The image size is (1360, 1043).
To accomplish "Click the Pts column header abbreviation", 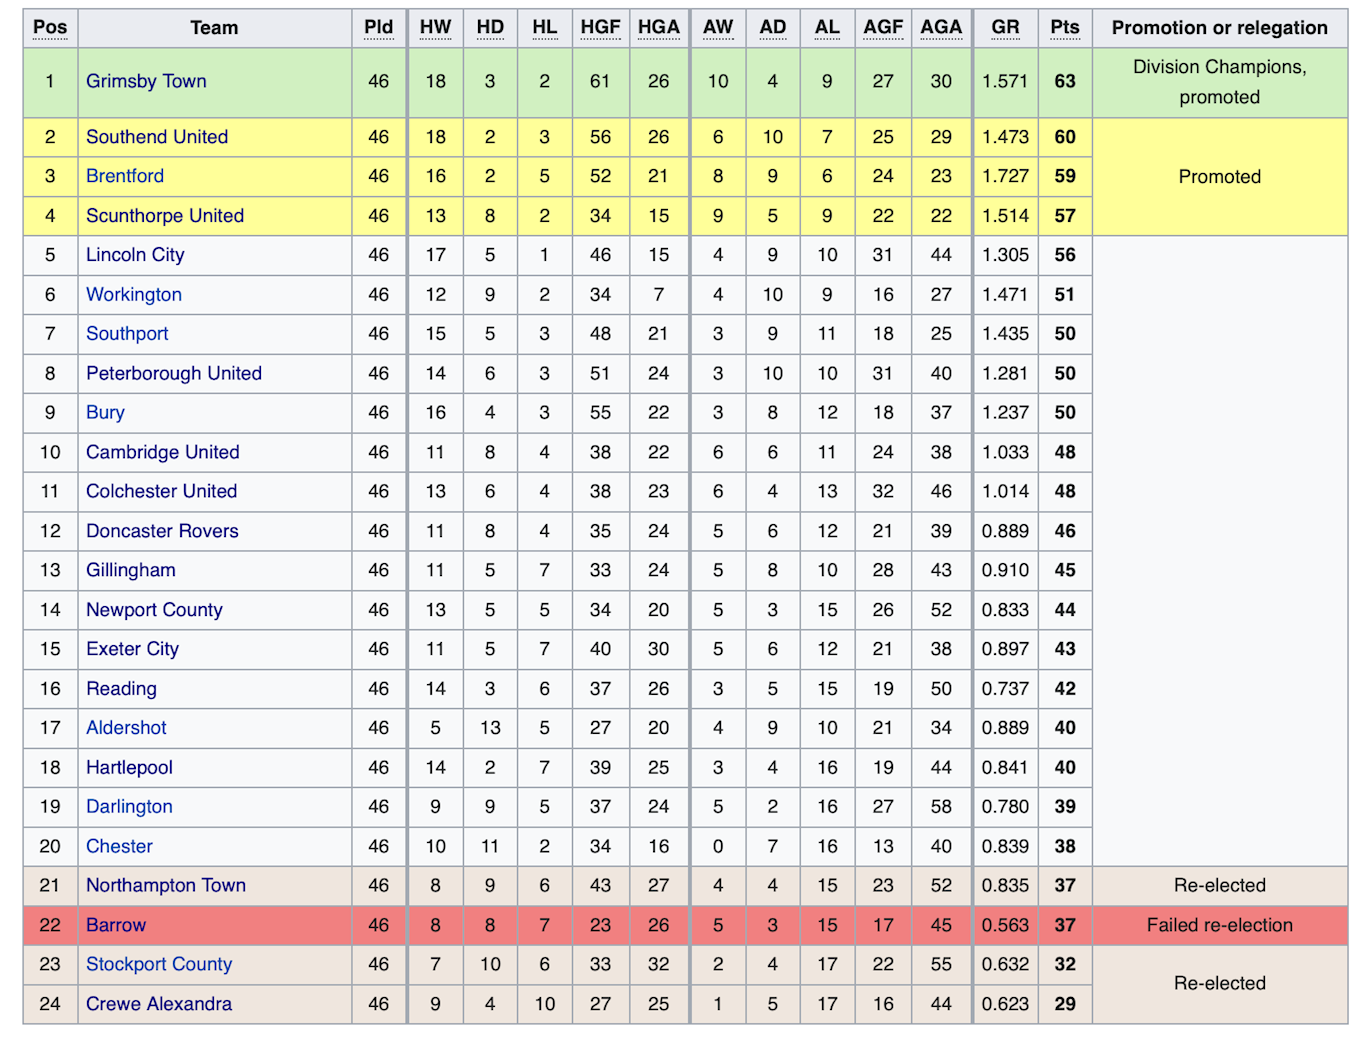I will (x=1065, y=28).
